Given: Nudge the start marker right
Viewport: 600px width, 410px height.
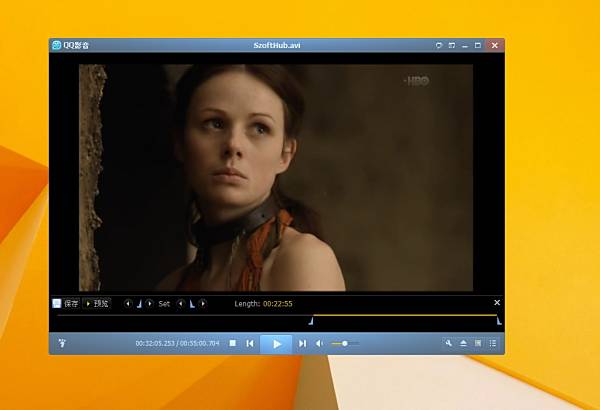Looking at the screenshot, I should click(149, 304).
